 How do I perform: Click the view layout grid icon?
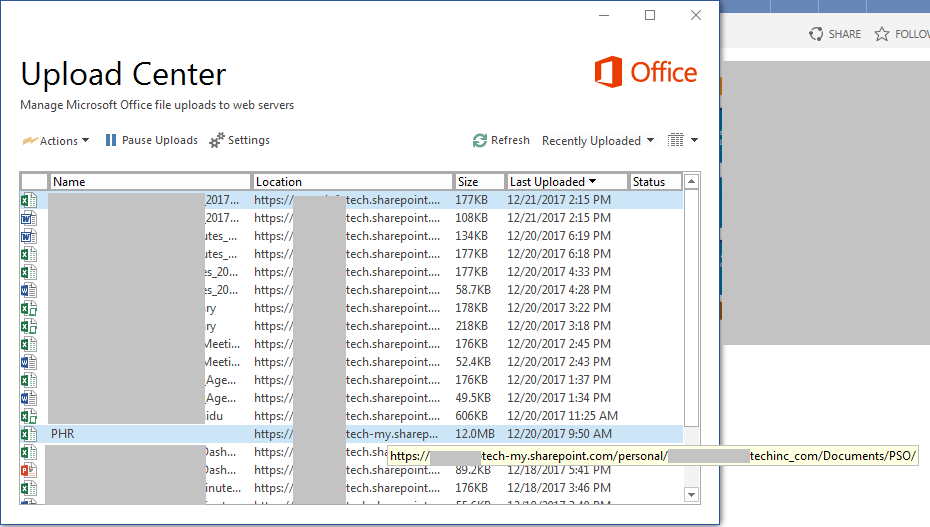[676, 140]
